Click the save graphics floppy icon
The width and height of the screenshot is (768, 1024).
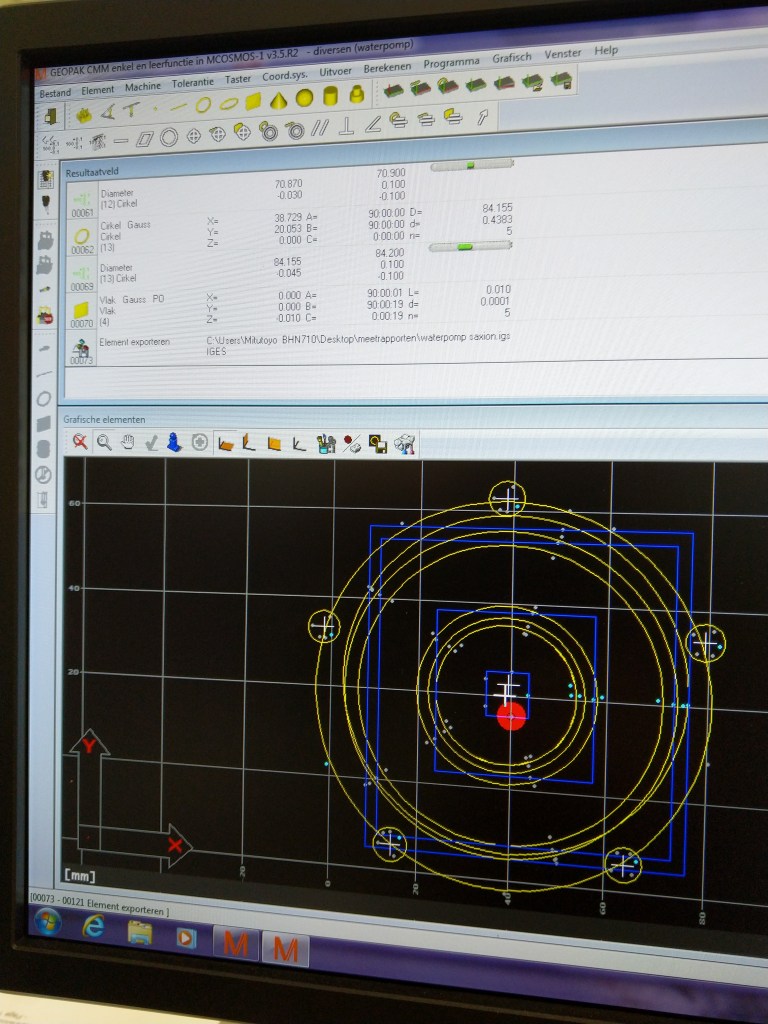pyautogui.click(x=378, y=443)
